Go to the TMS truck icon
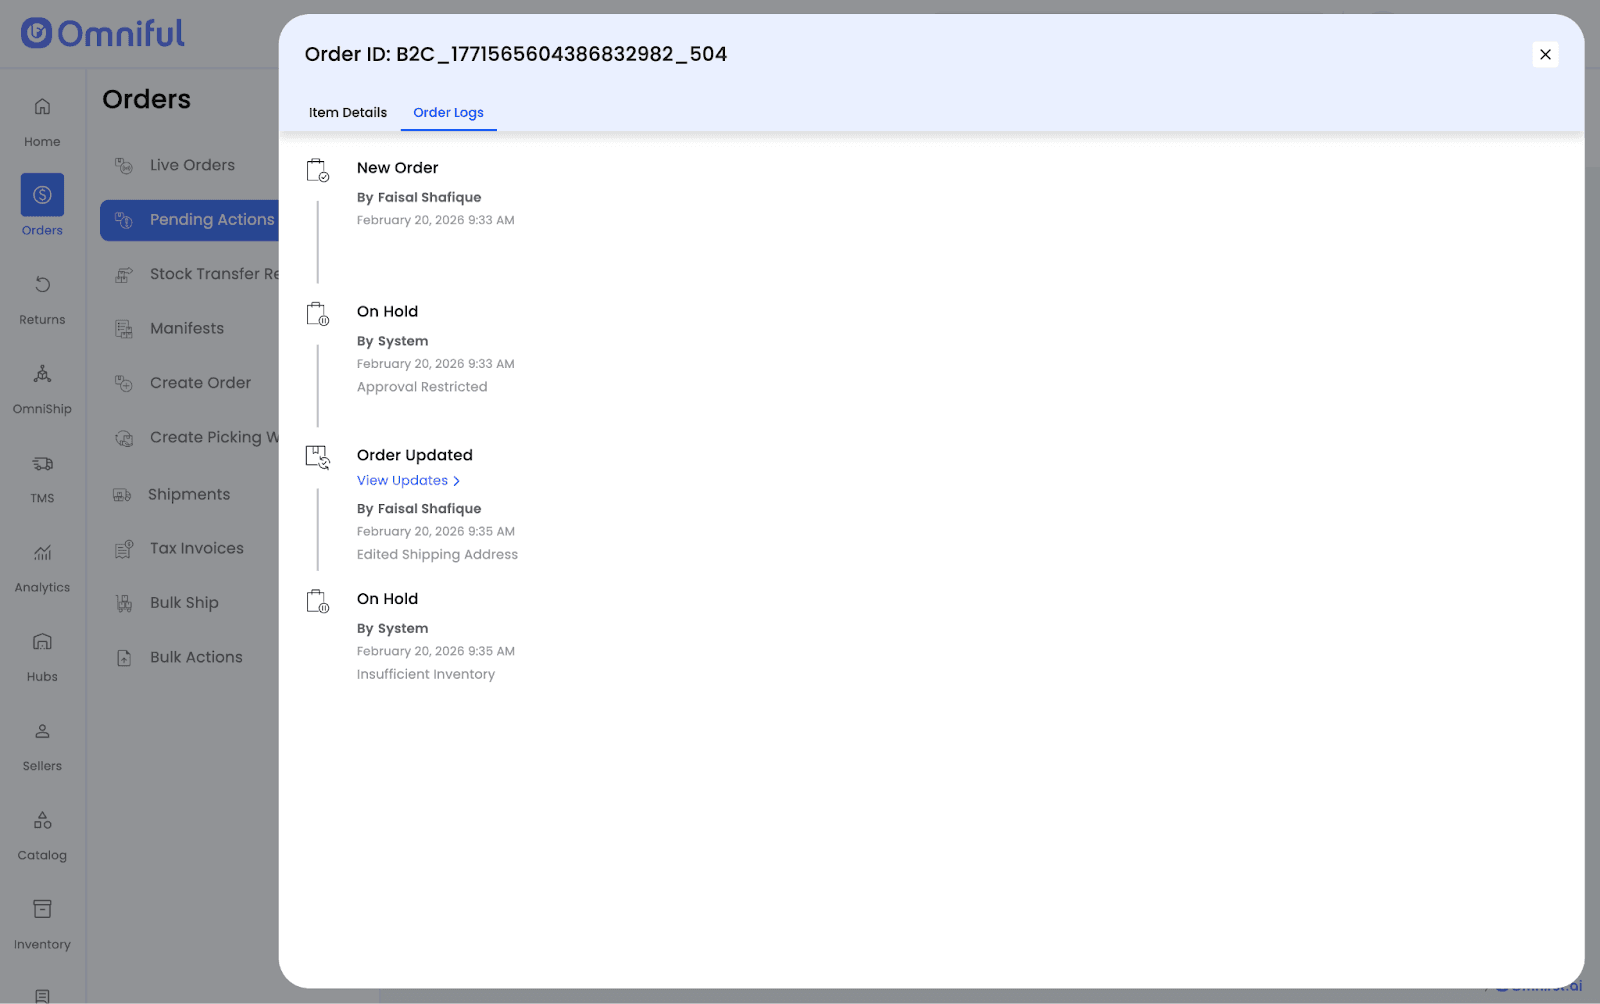Screen dimensions: 1600x1004 tap(42, 464)
